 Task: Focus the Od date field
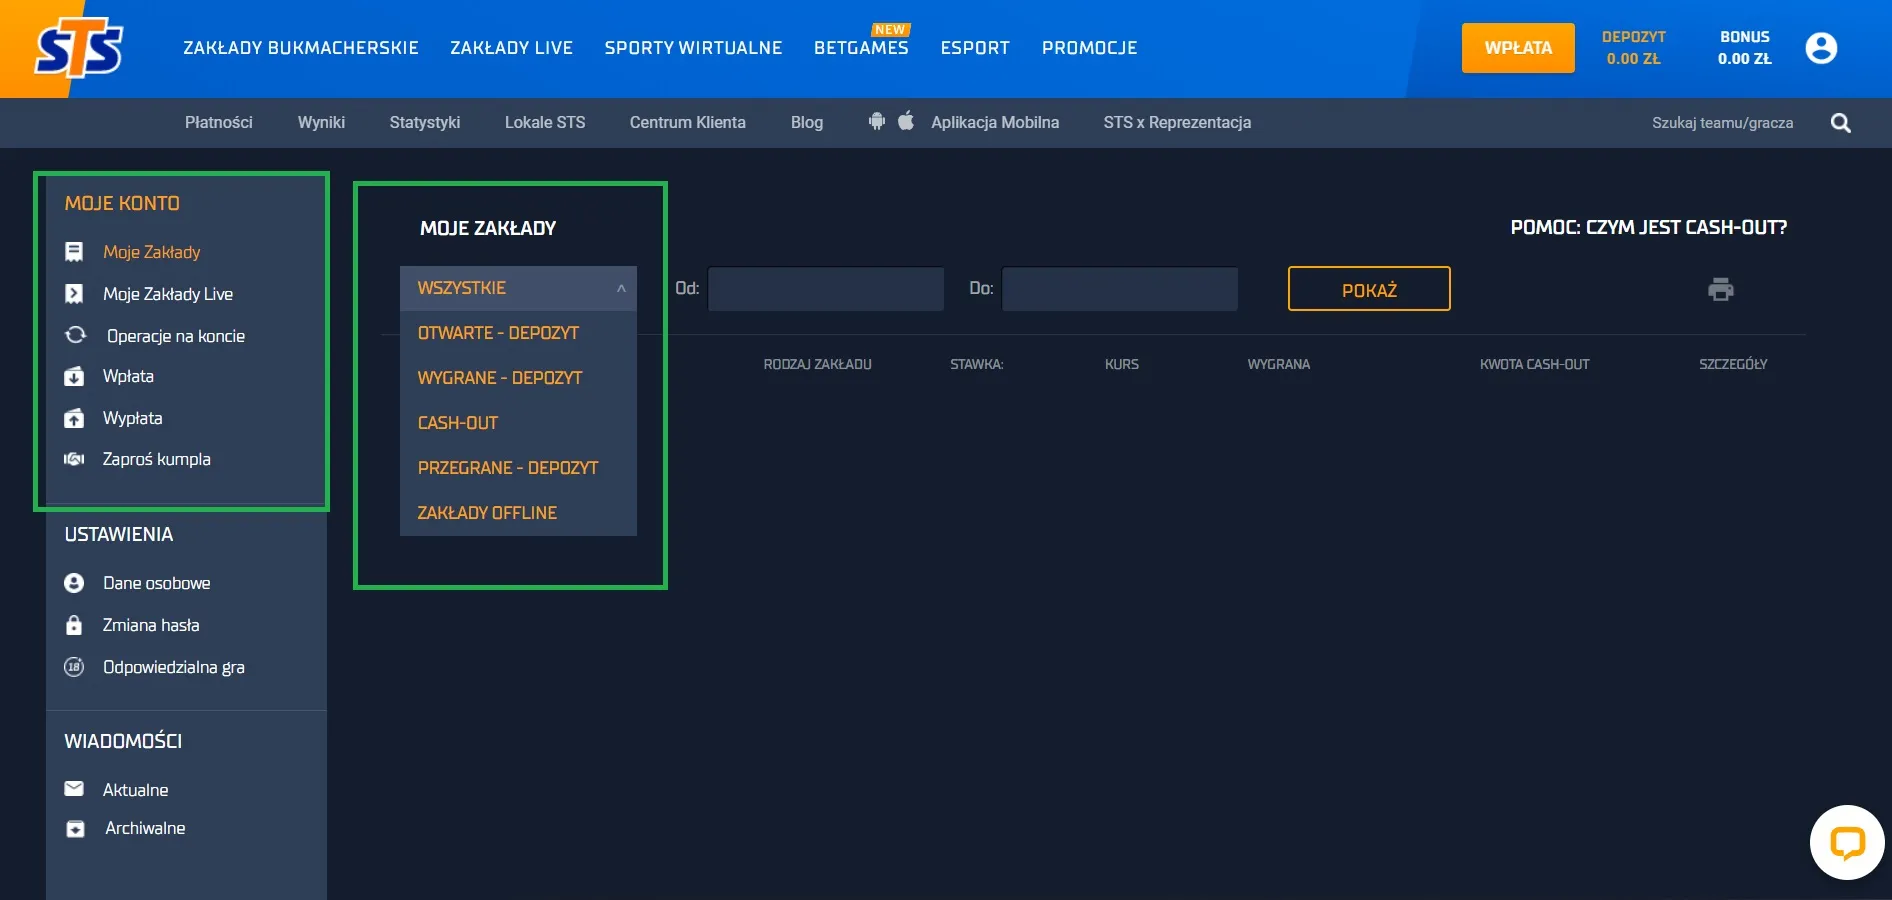[x=826, y=289]
